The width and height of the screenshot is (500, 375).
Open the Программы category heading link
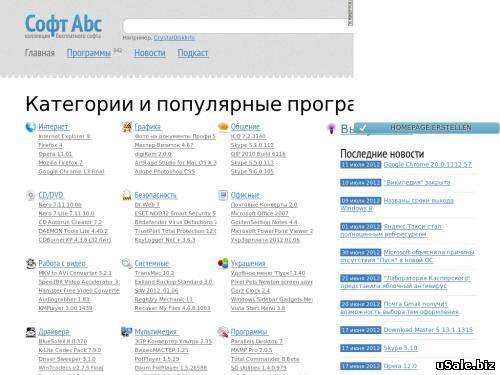(249, 332)
